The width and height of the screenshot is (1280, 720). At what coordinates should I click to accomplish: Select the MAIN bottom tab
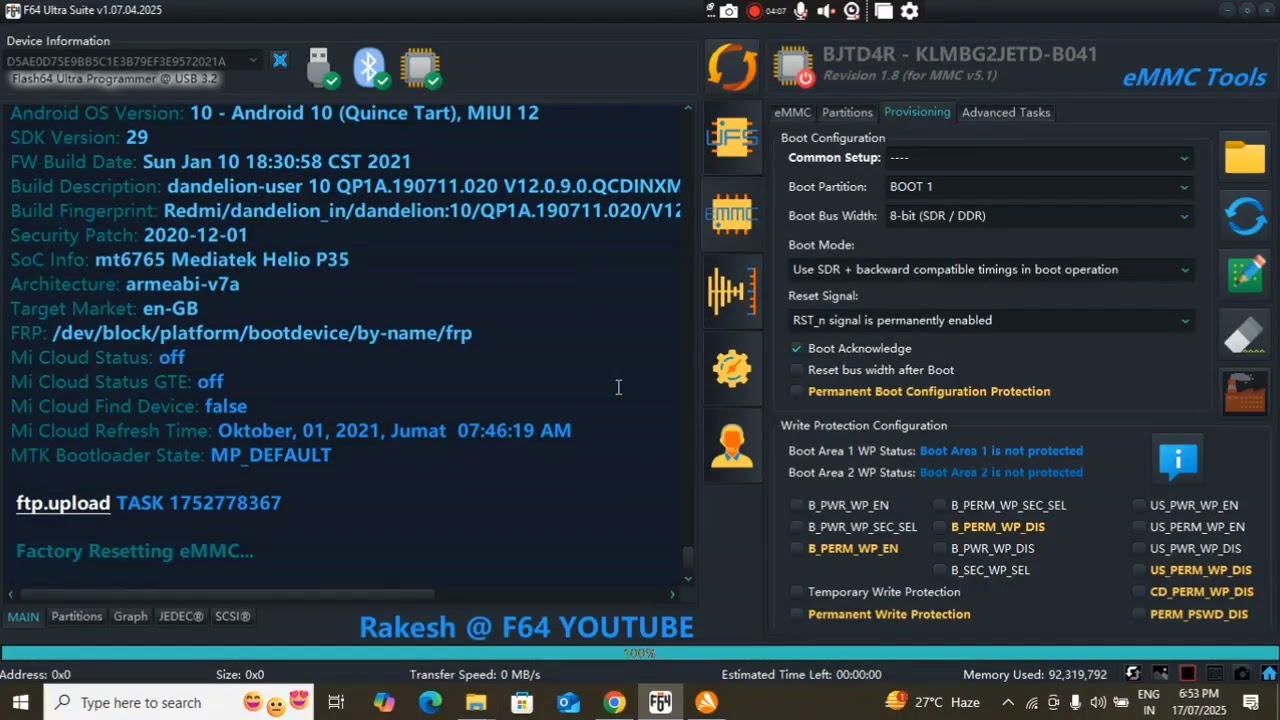coord(23,617)
